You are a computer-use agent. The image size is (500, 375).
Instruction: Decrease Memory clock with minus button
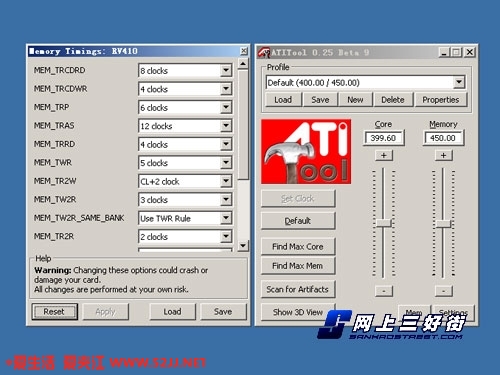pyautogui.click(x=443, y=291)
